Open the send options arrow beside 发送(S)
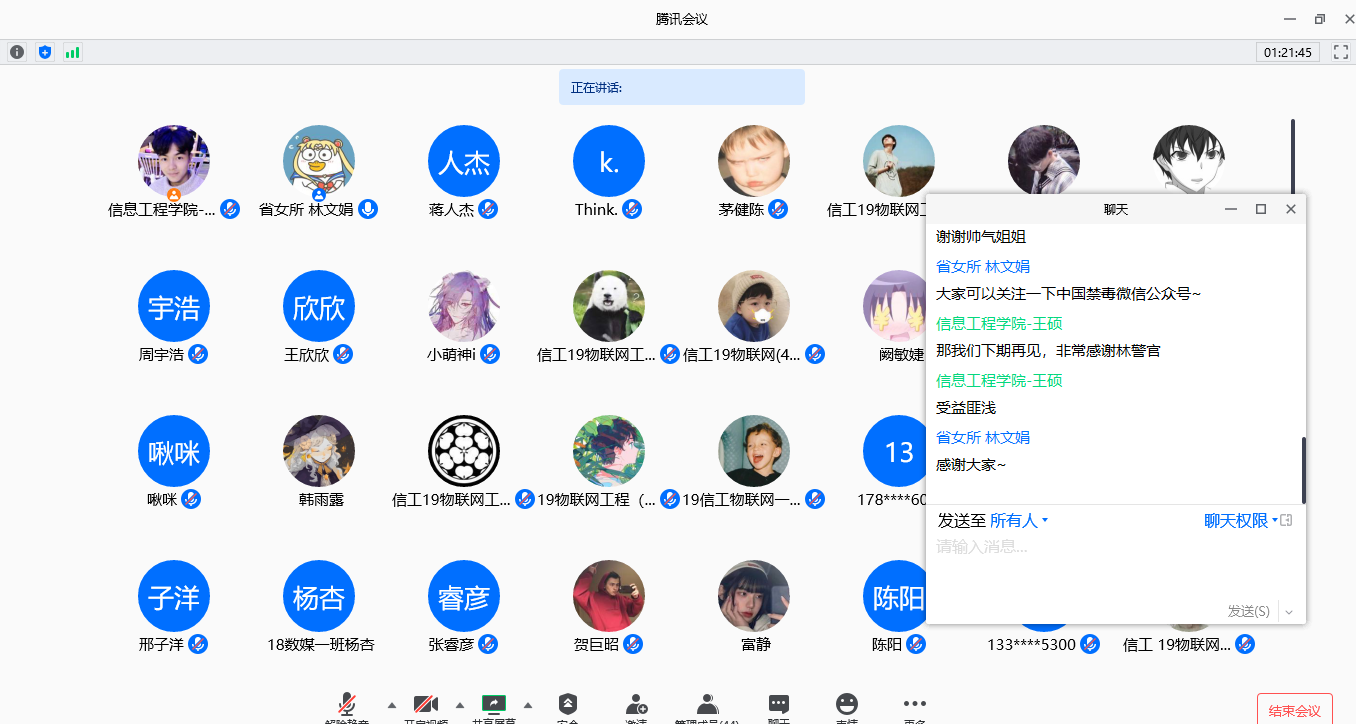The width and height of the screenshot is (1356, 724). 1289,612
